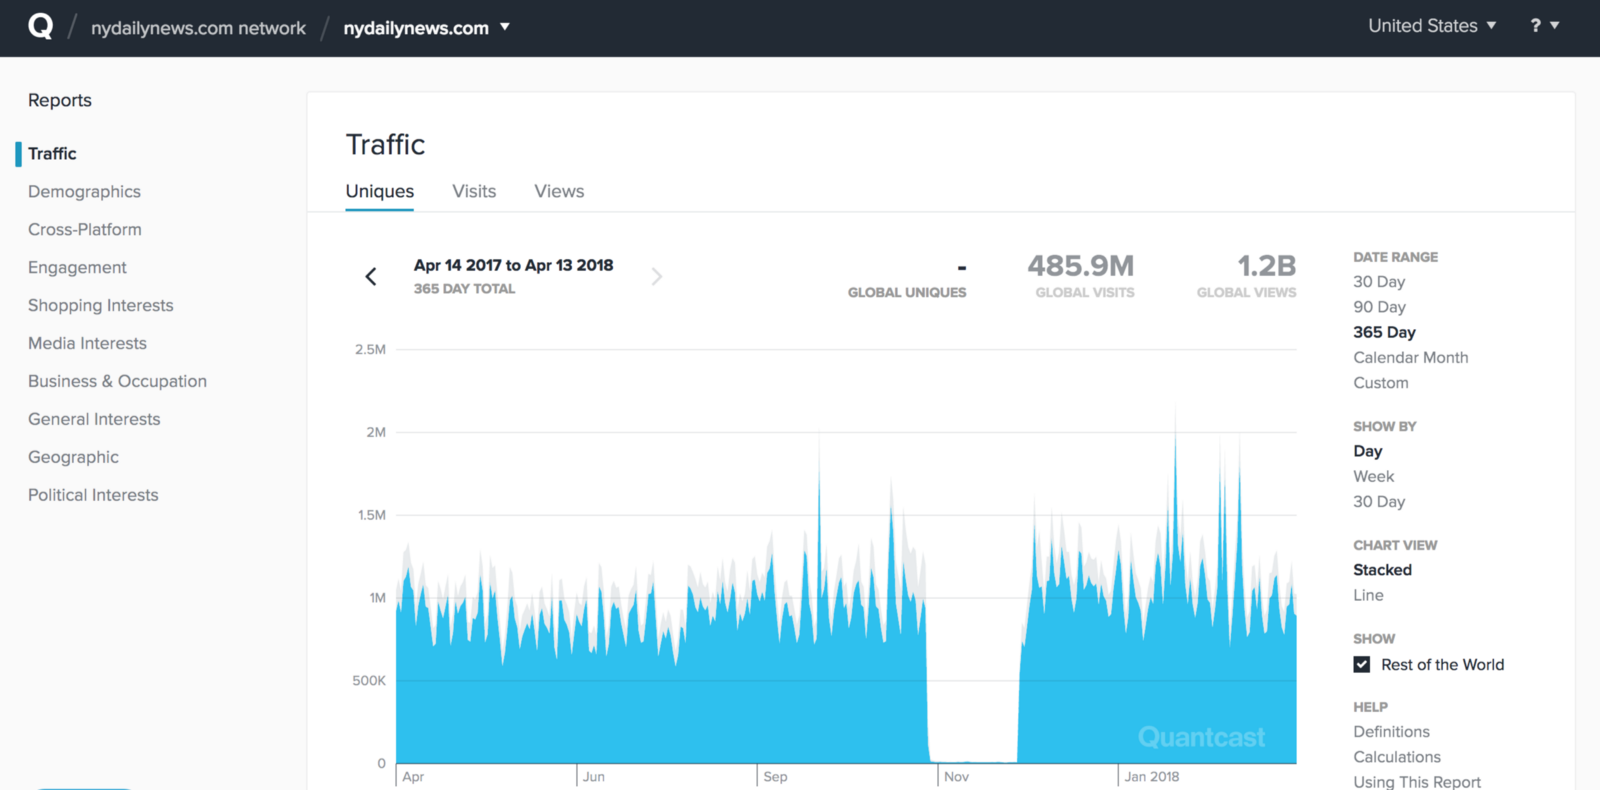Open the Political Interests report
The height and width of the screenshot is (790, 1600).
click(93, 495)
